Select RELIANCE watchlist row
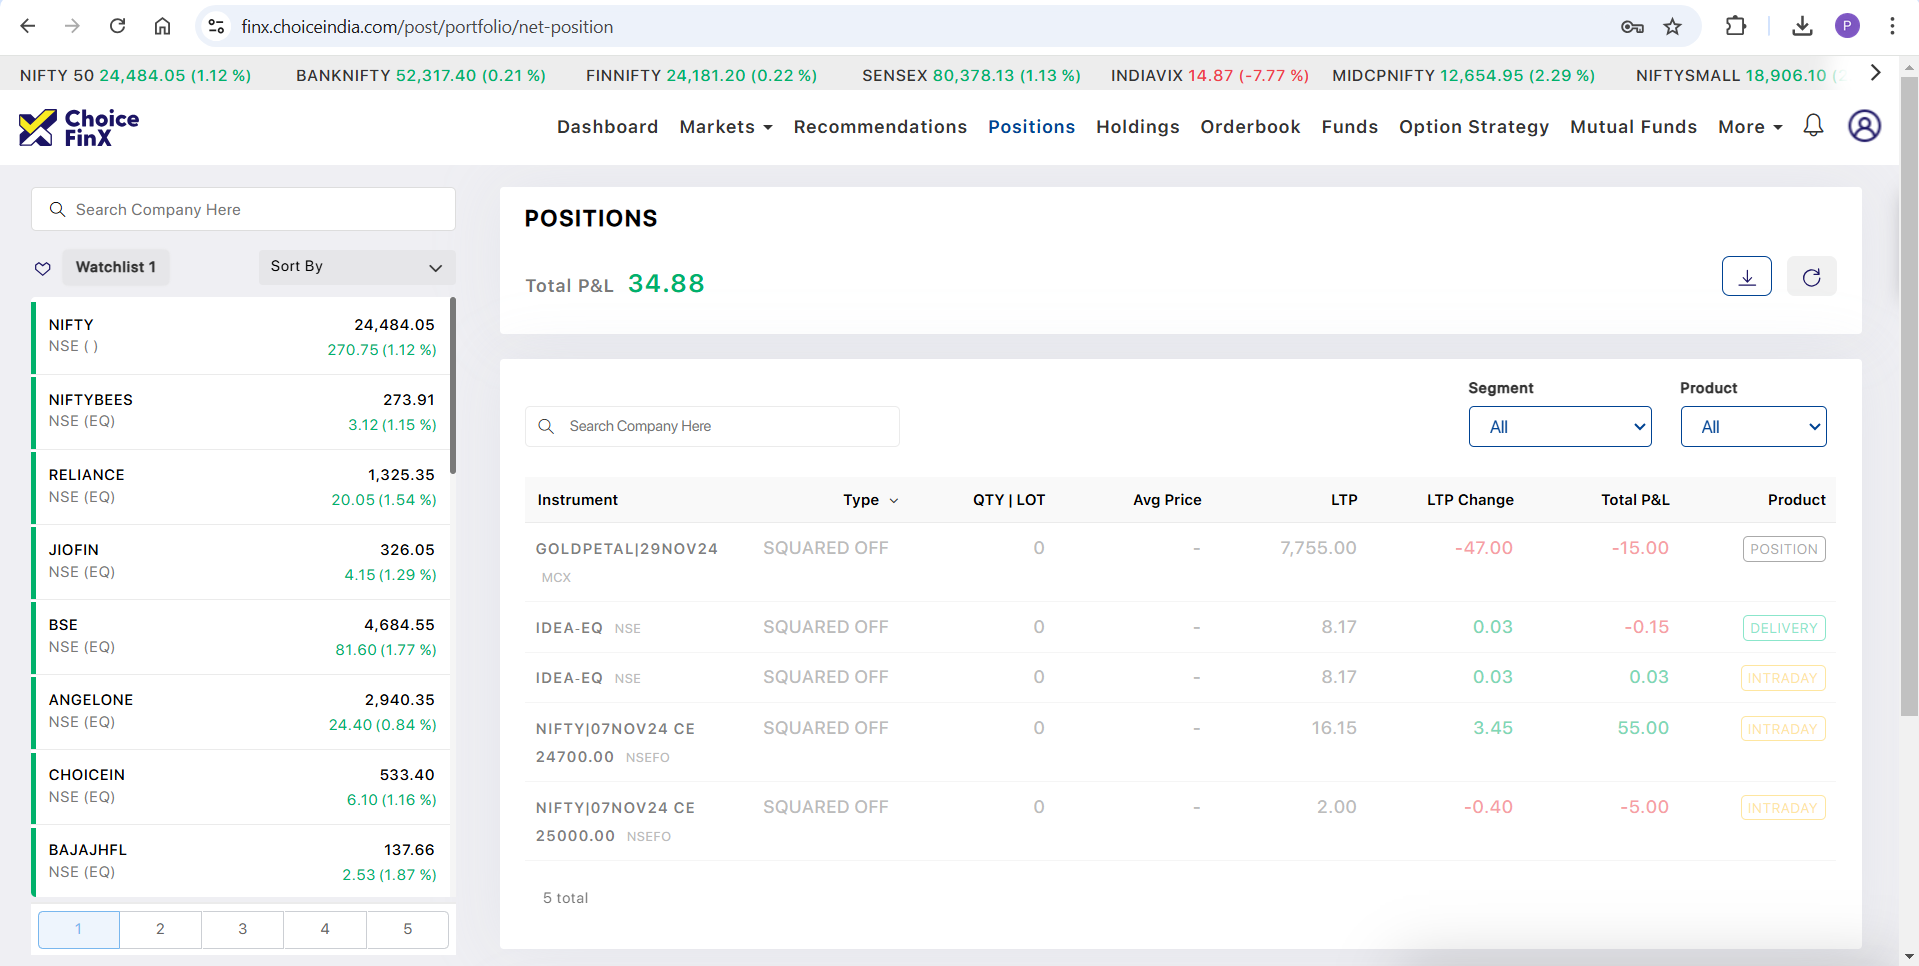Image resolution: width=1919 pixels, height=966 pixels. (x=241, y=487)
